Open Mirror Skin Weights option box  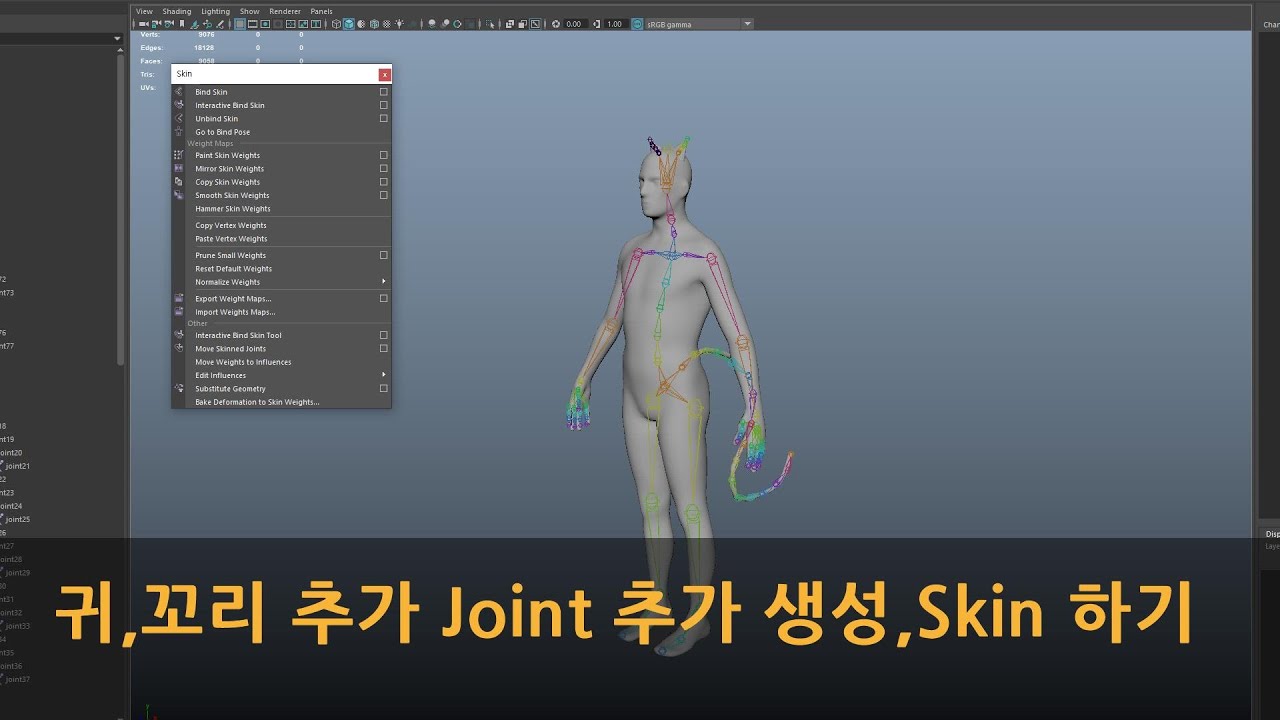[383, 169]
